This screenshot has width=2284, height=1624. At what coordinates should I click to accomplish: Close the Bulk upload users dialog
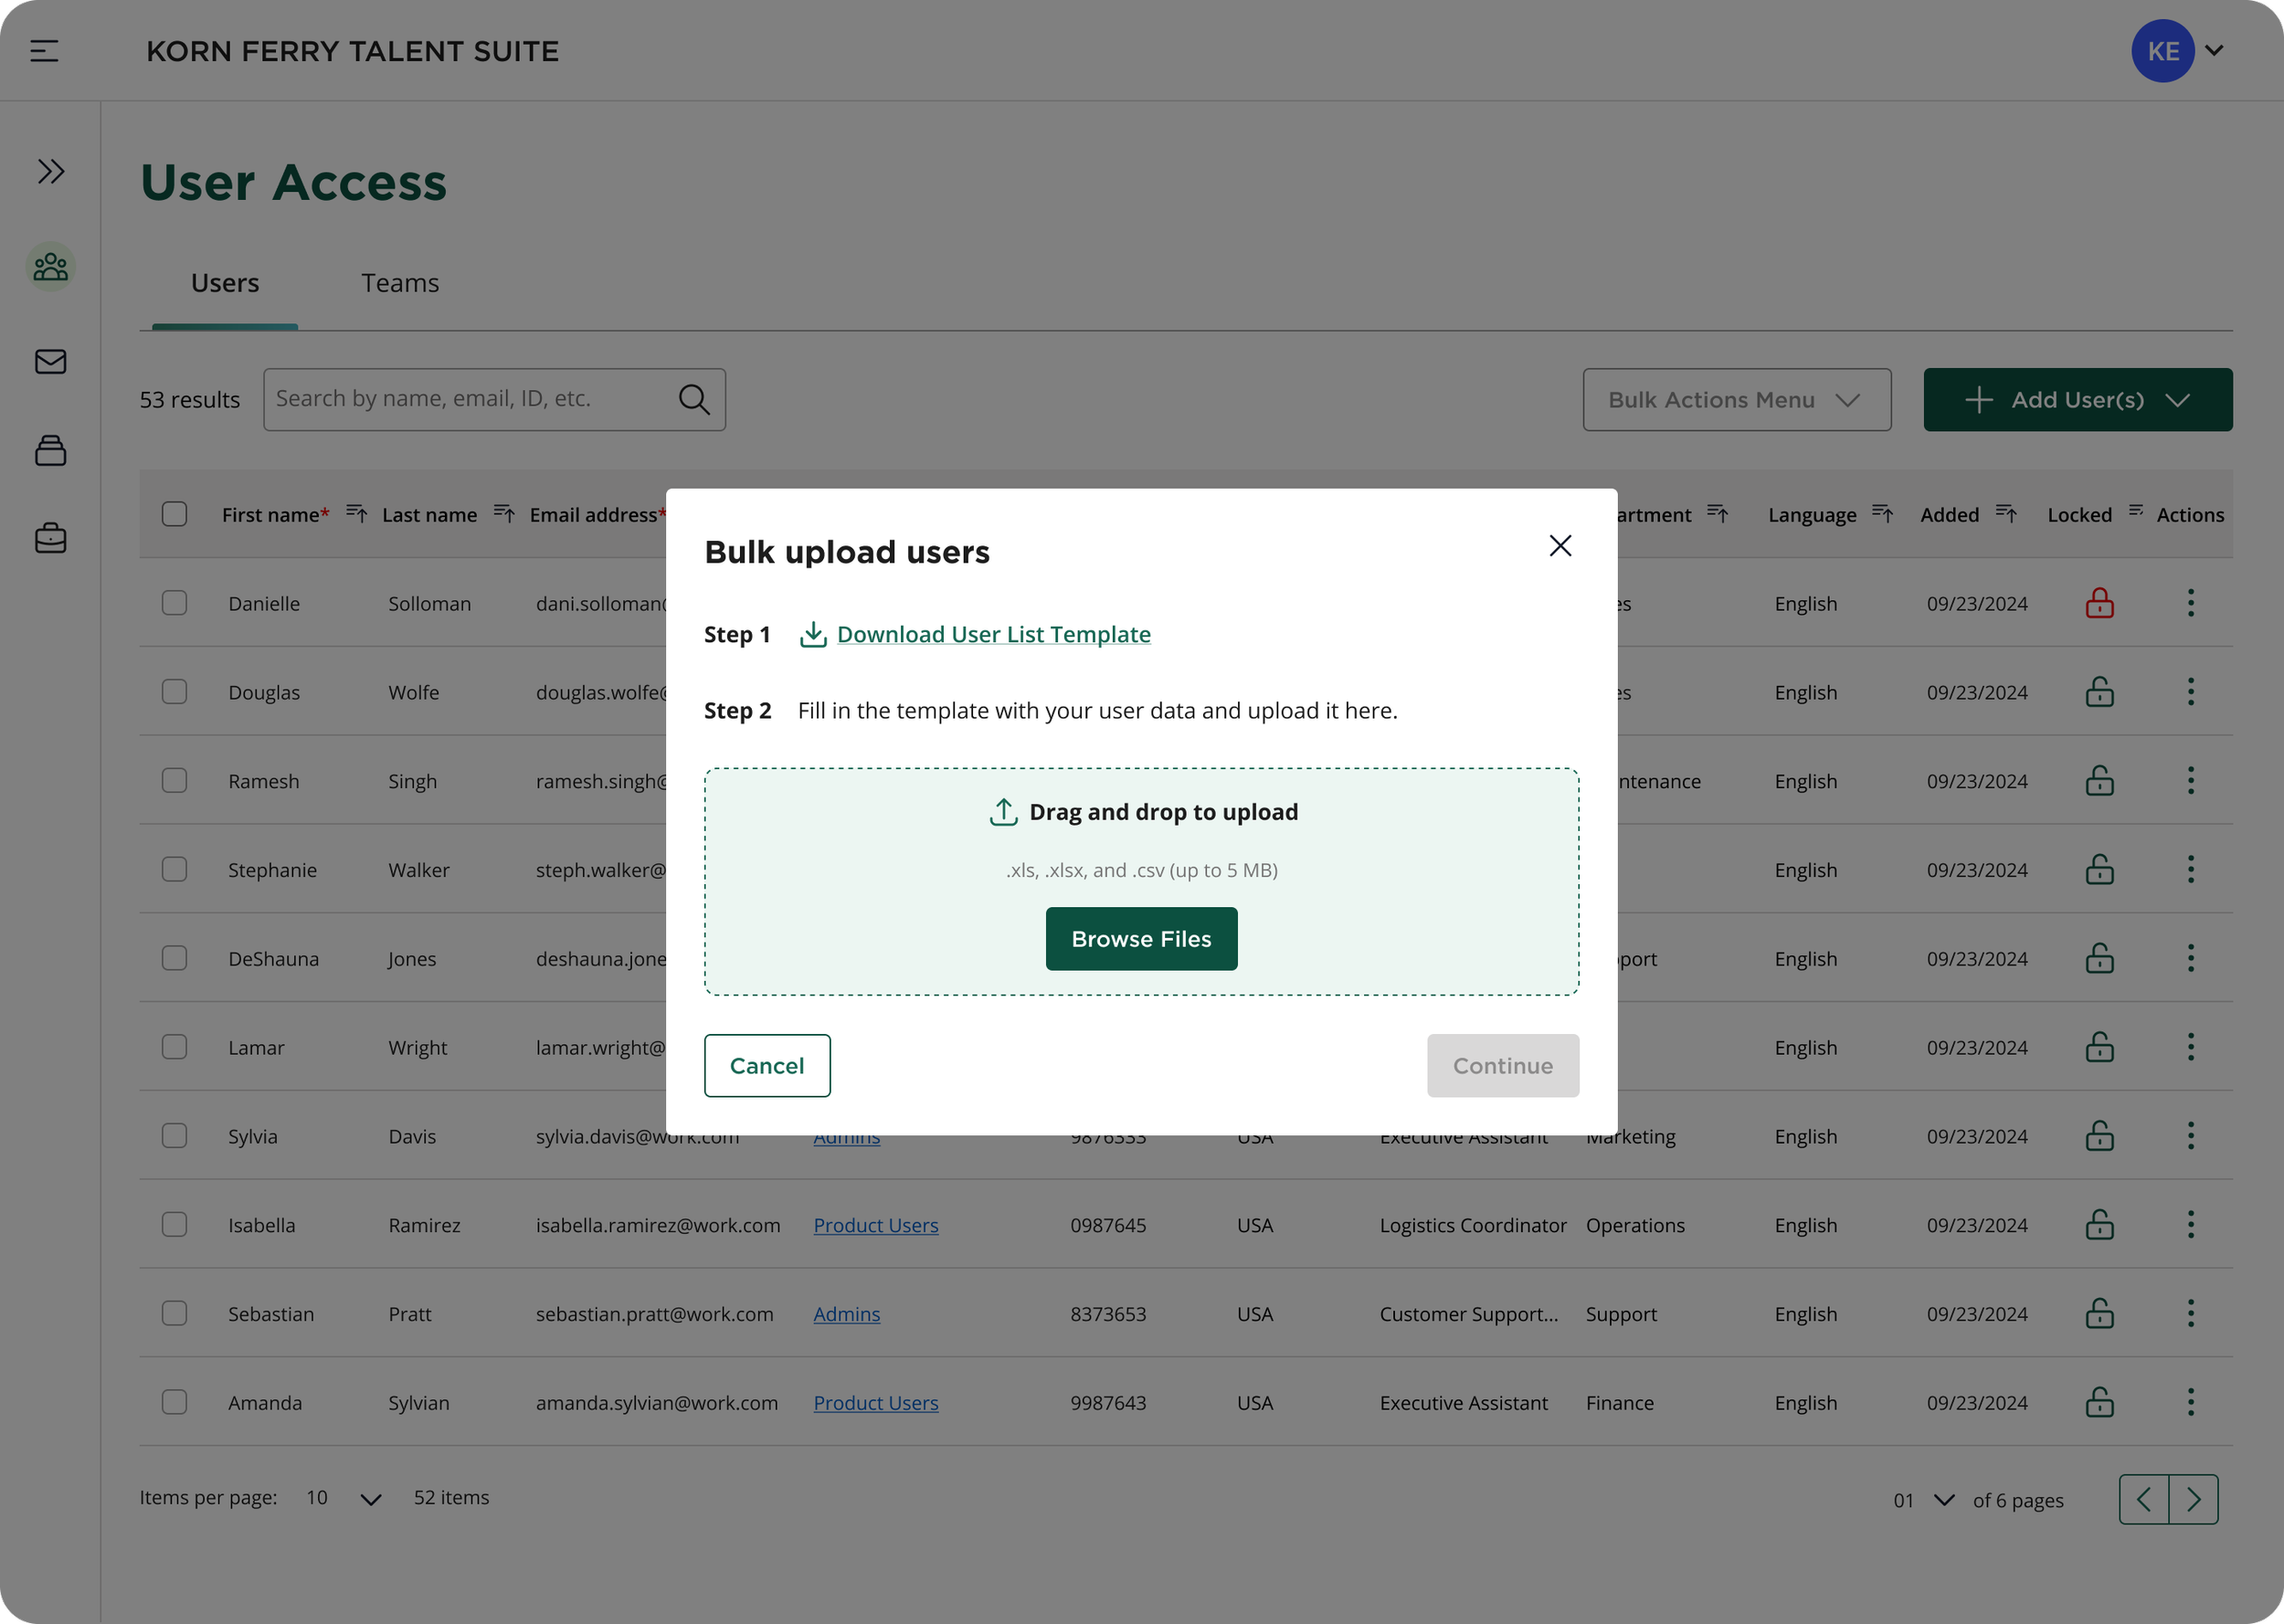click(1560, 546)
